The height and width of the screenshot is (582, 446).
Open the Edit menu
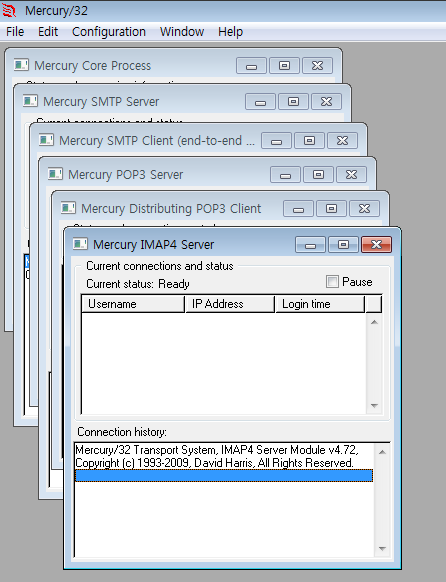(48, 32)
